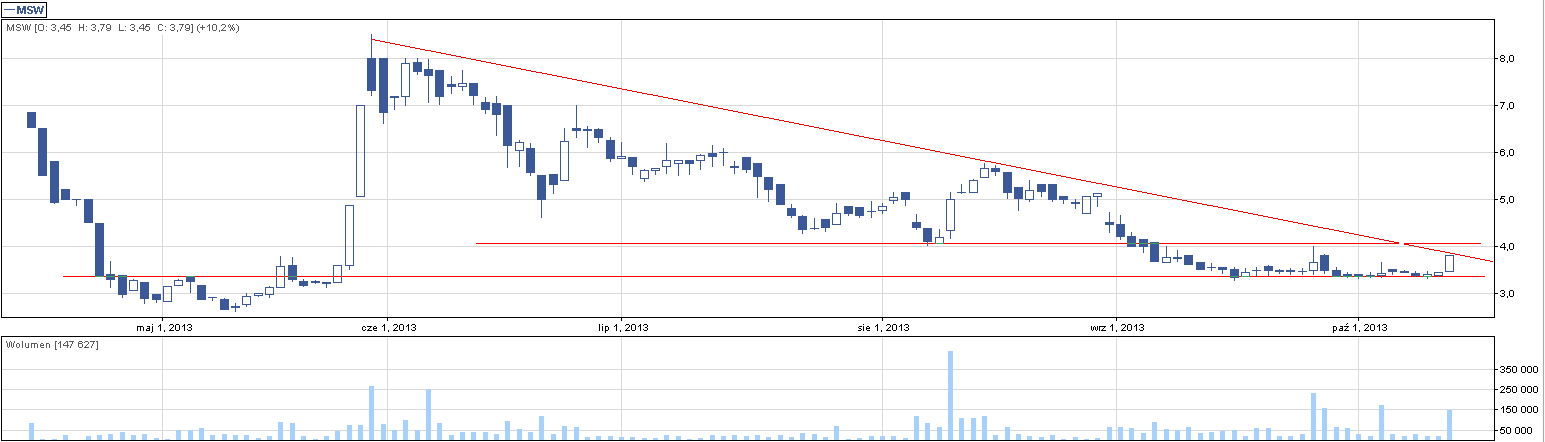
Task: Click the MSW legend label at top-left
Action: [26, 9]
